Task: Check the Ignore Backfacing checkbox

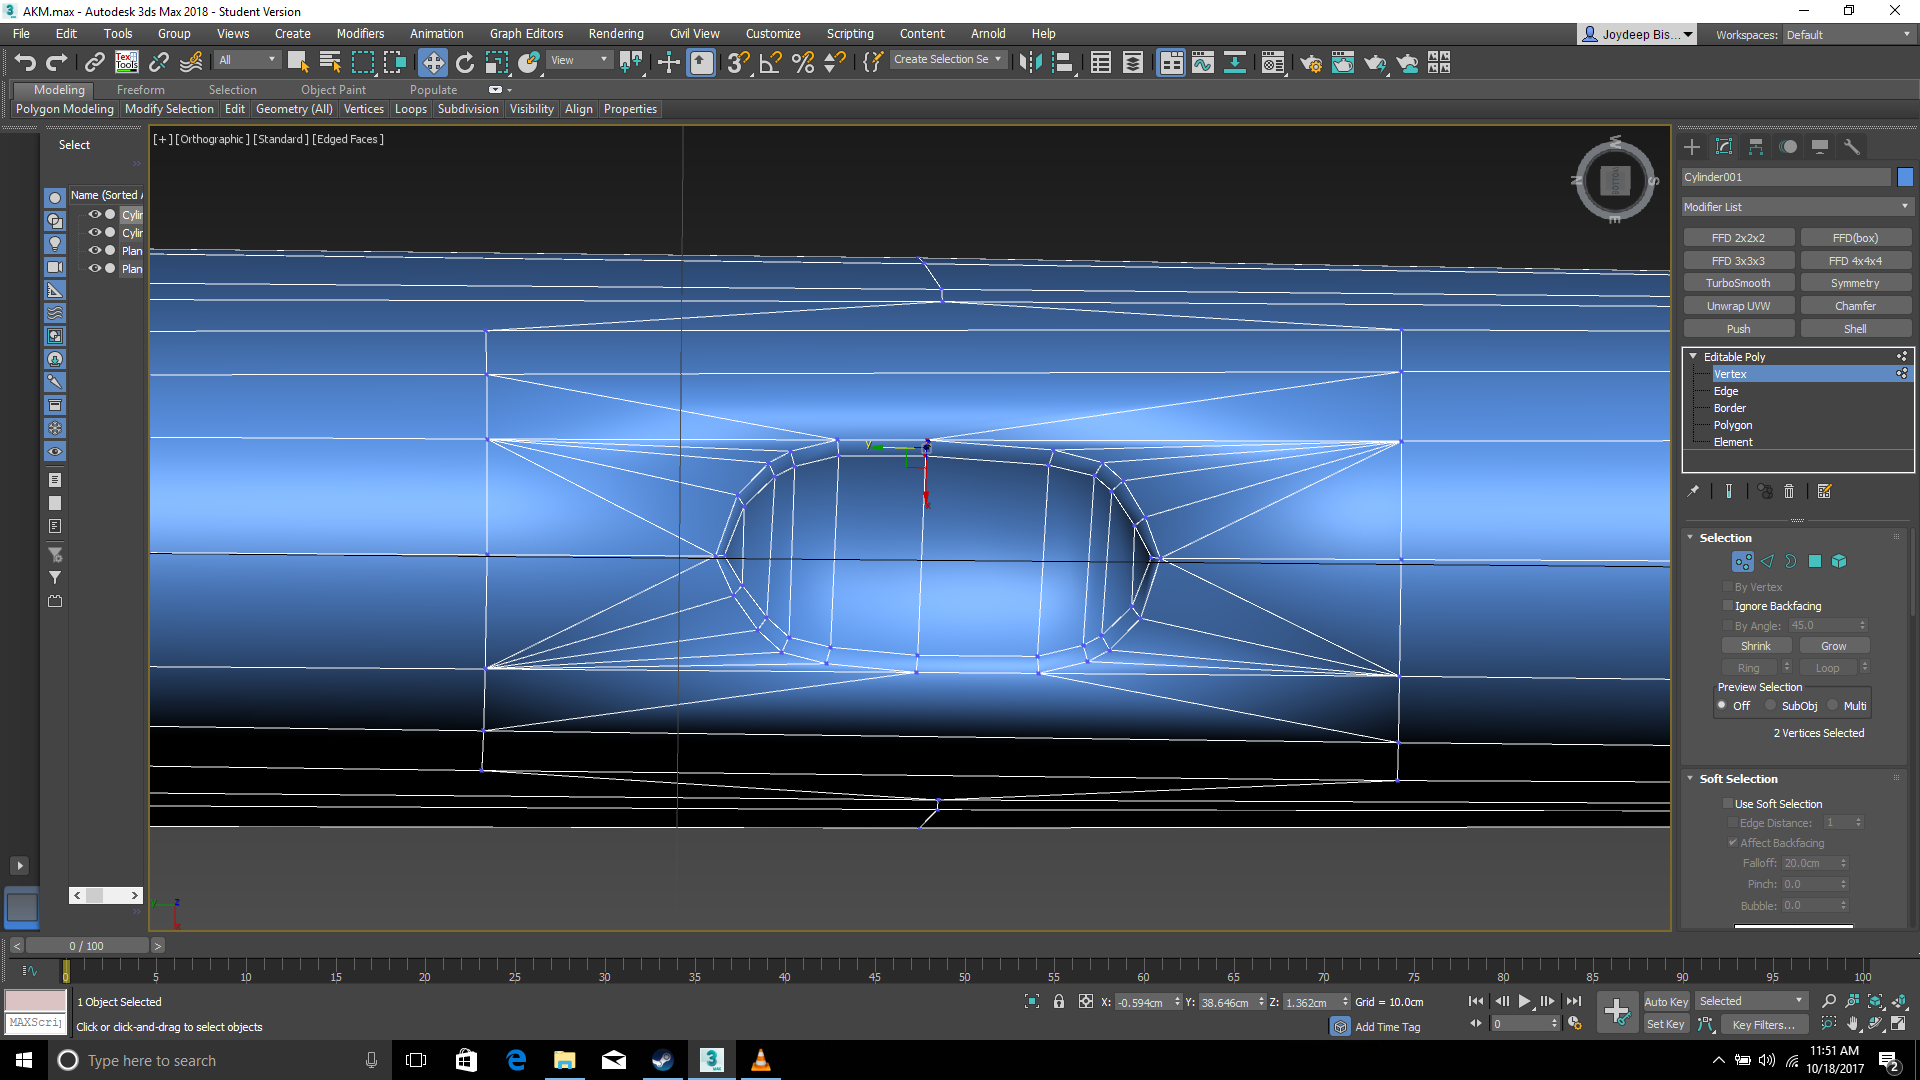Action: pyautogui.click(x=1728, y=606)
